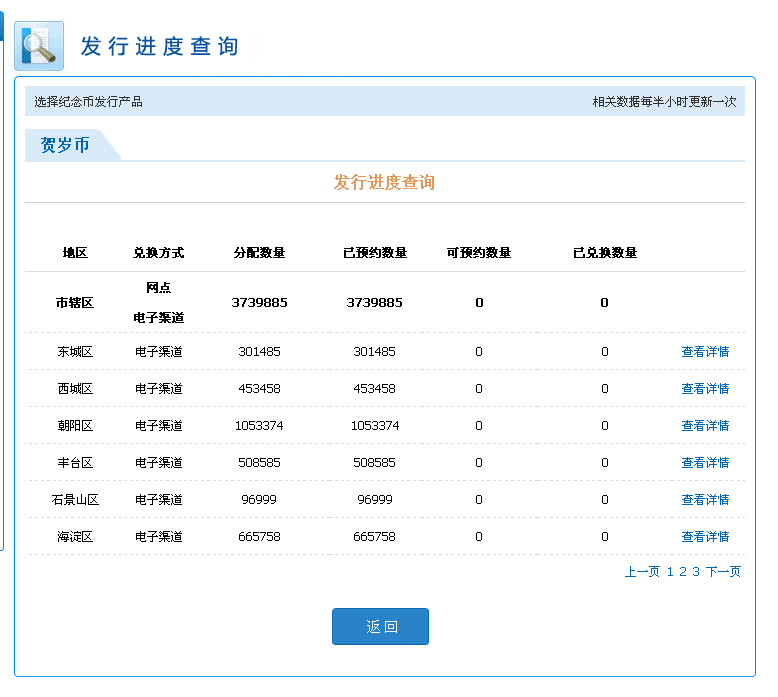This screenshot has height=697, width=778.
Task: View details for 丰台区 row
Action: point(705,463)
